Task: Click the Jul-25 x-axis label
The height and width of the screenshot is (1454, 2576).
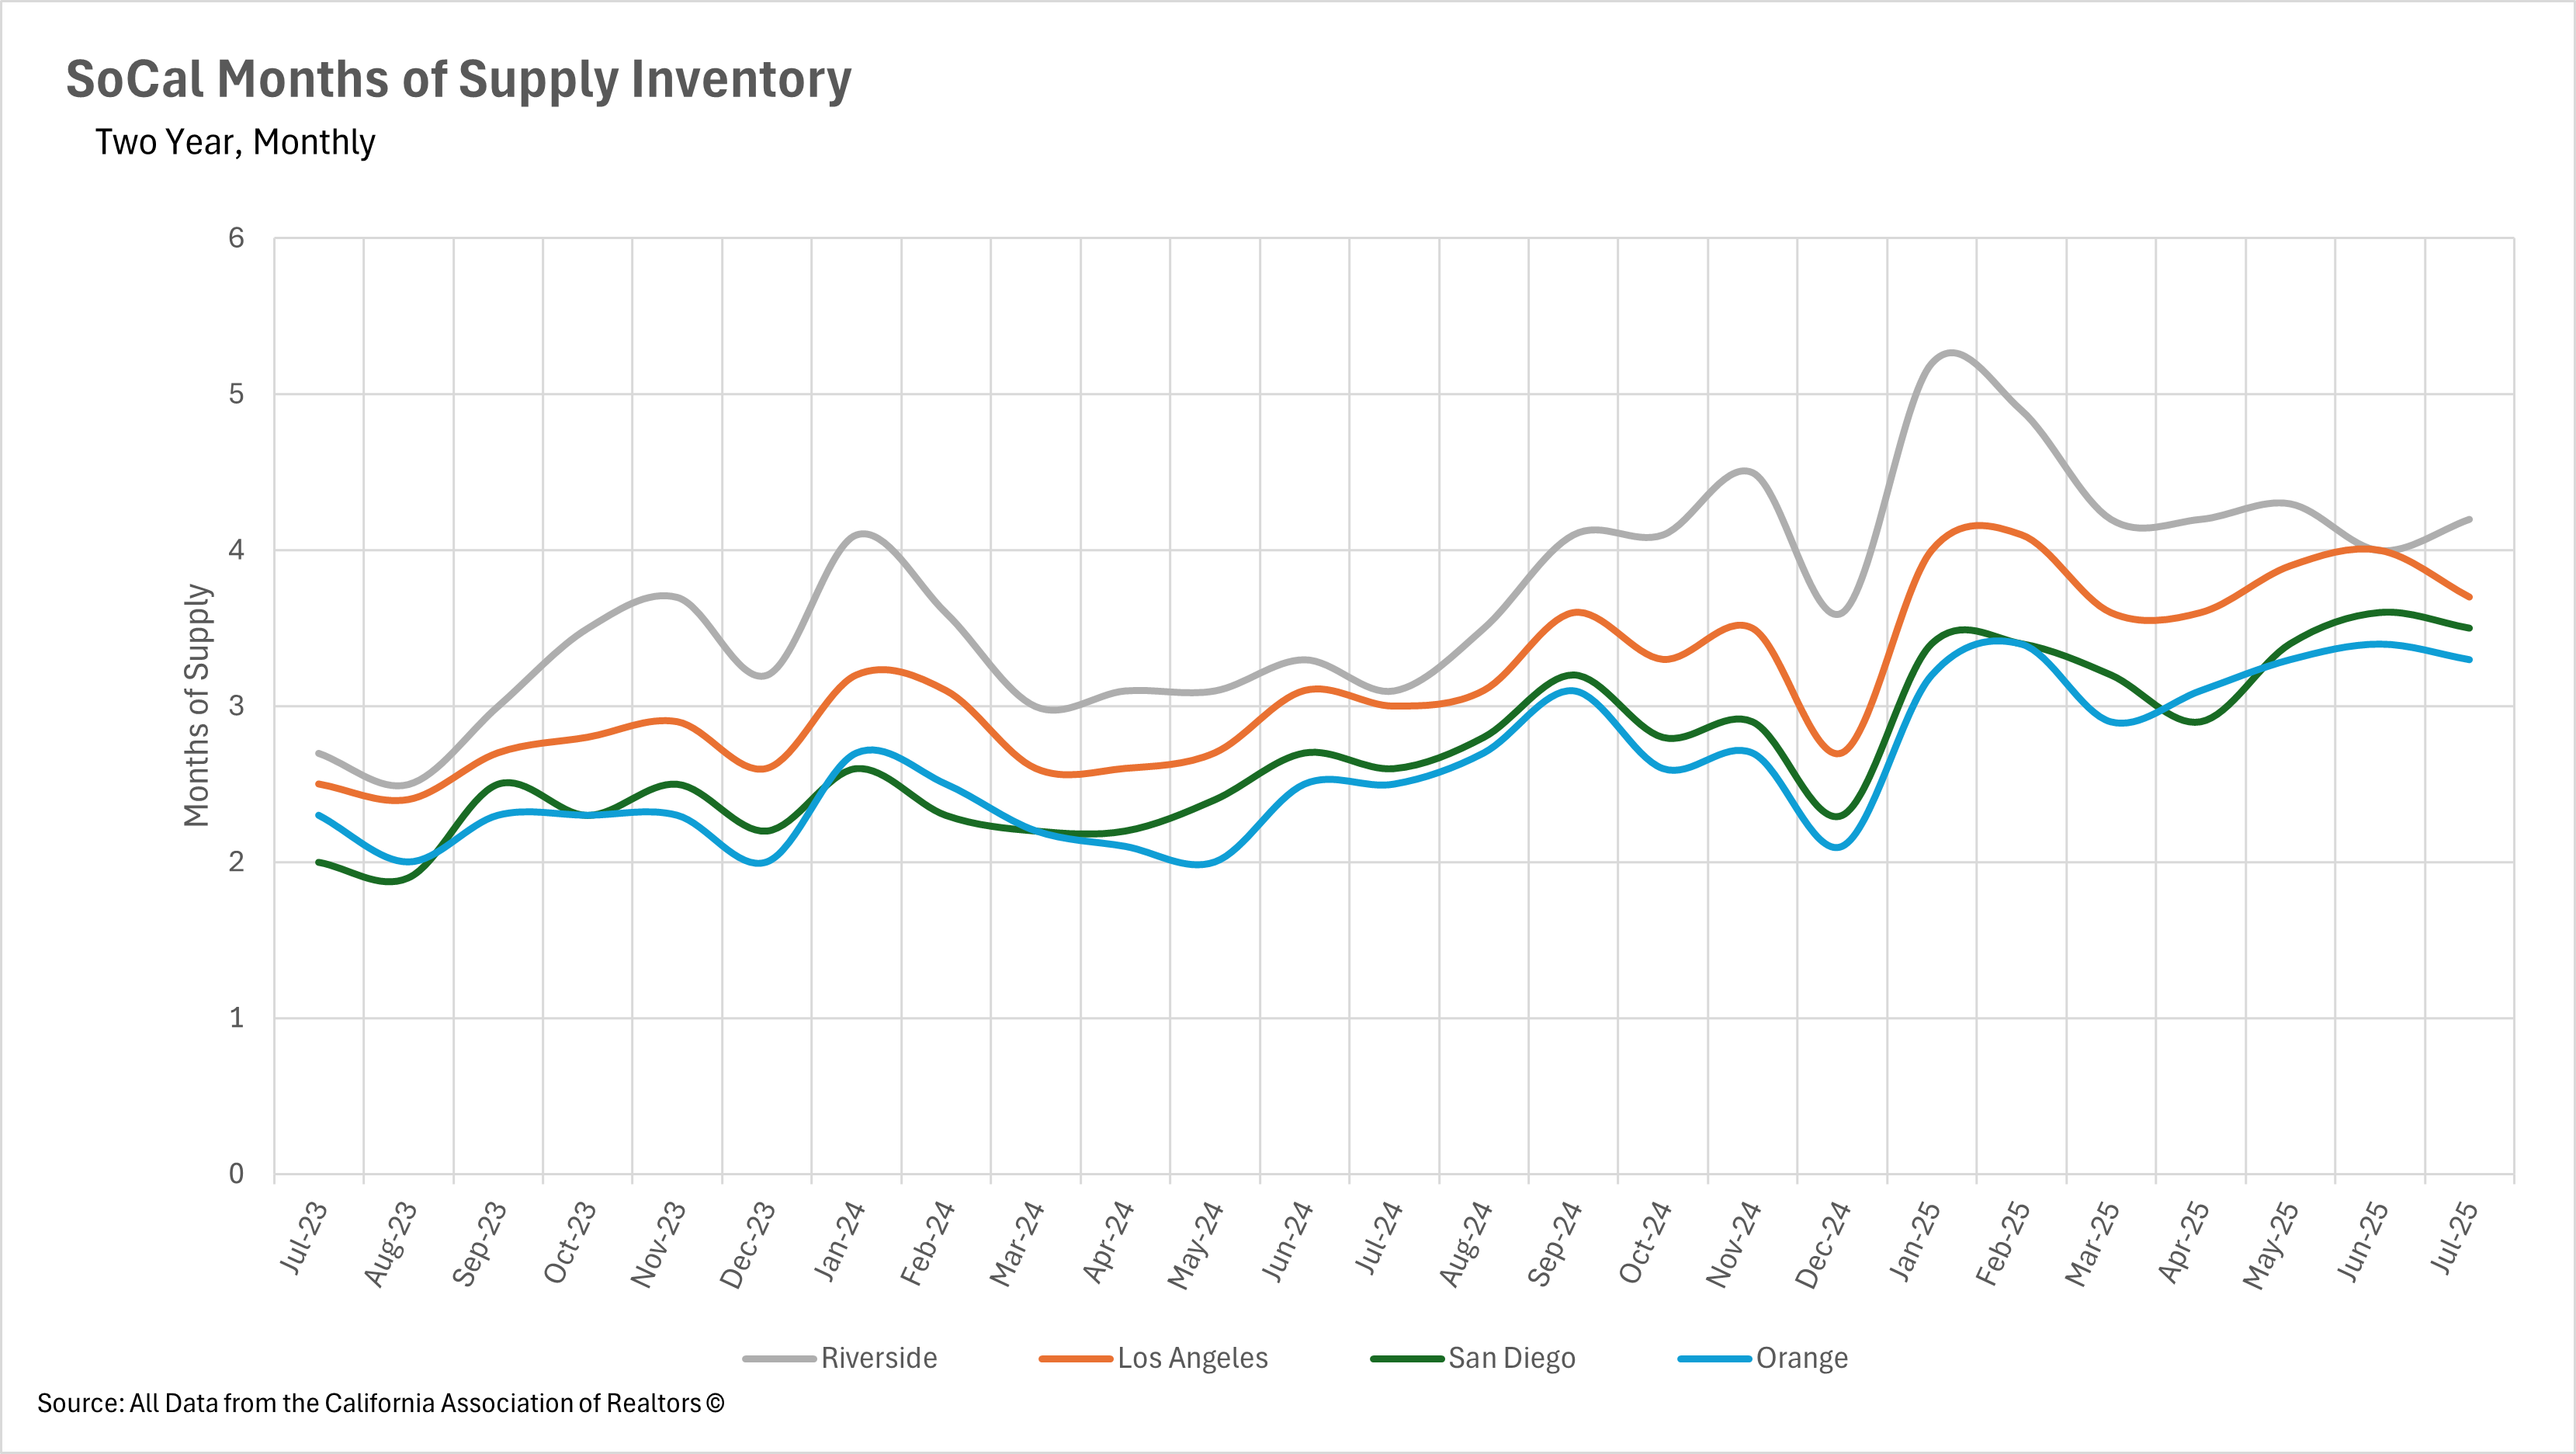Action: click(2453, 1238)
